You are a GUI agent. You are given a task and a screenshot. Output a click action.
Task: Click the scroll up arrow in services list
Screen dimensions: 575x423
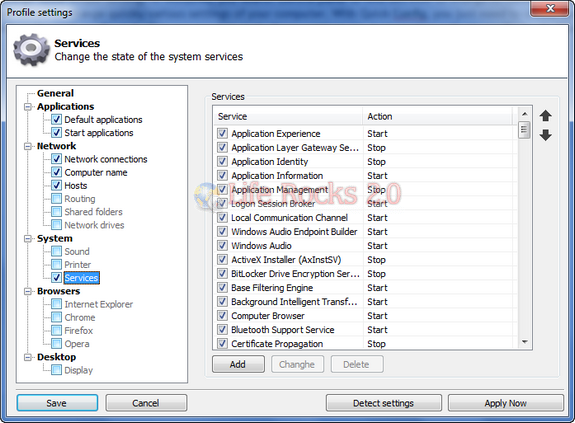click(x=524, y=114)
